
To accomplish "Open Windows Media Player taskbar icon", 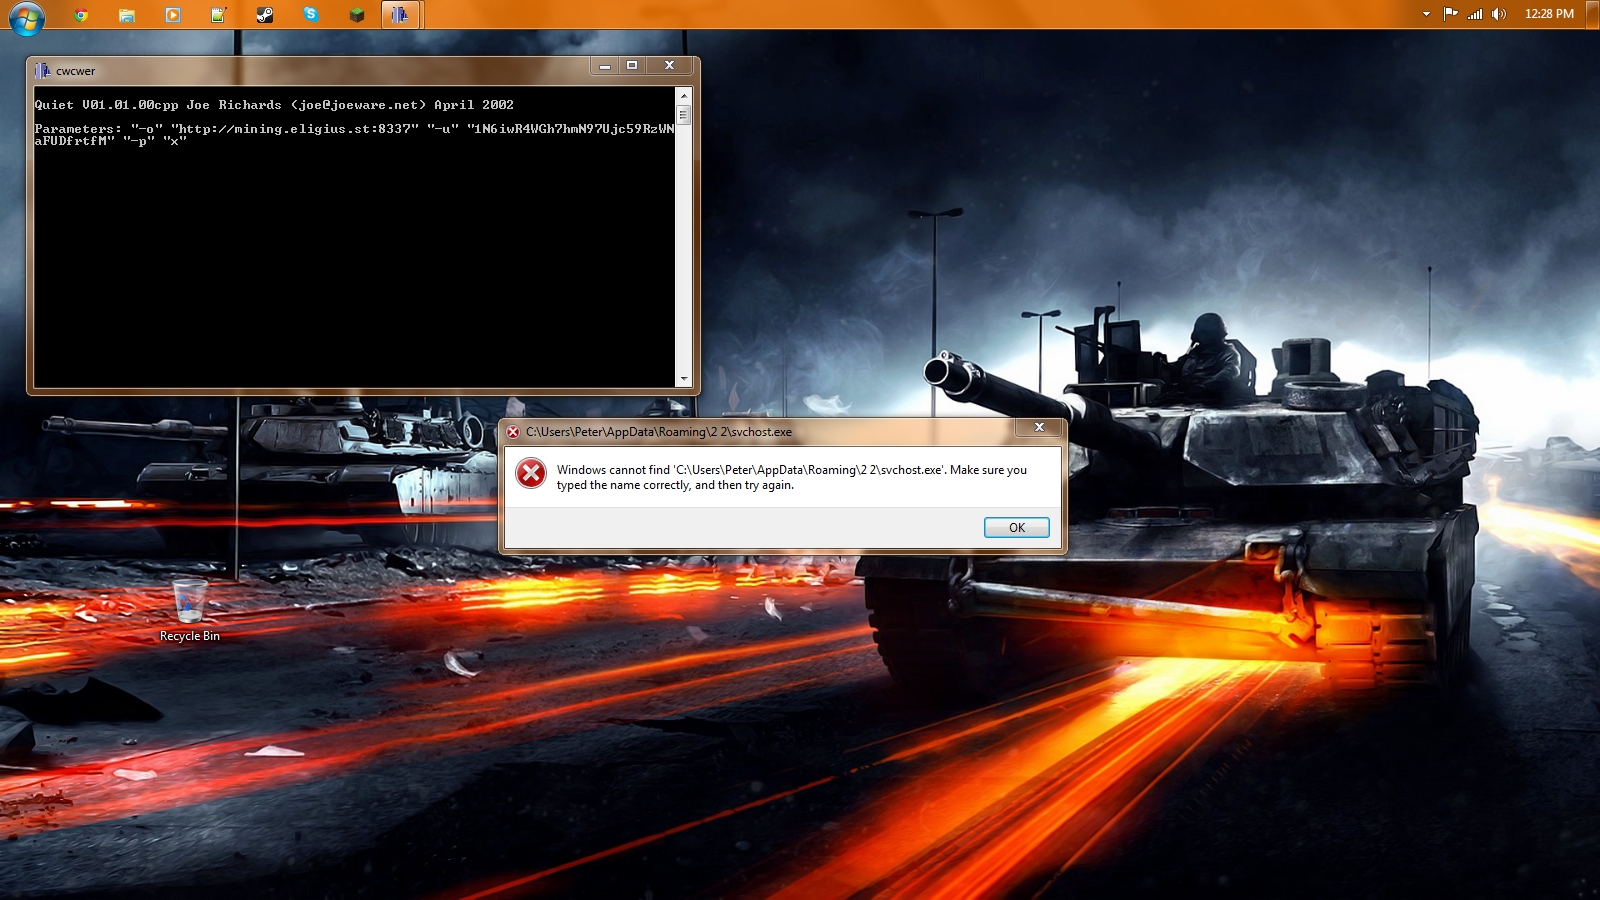I will (173, 15).
